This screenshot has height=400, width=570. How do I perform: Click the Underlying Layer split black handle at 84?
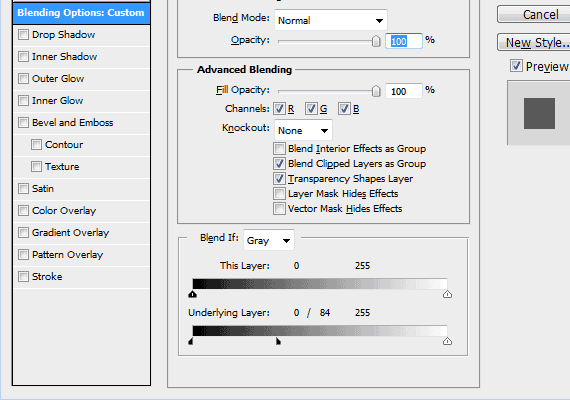[x=278, y=341]
